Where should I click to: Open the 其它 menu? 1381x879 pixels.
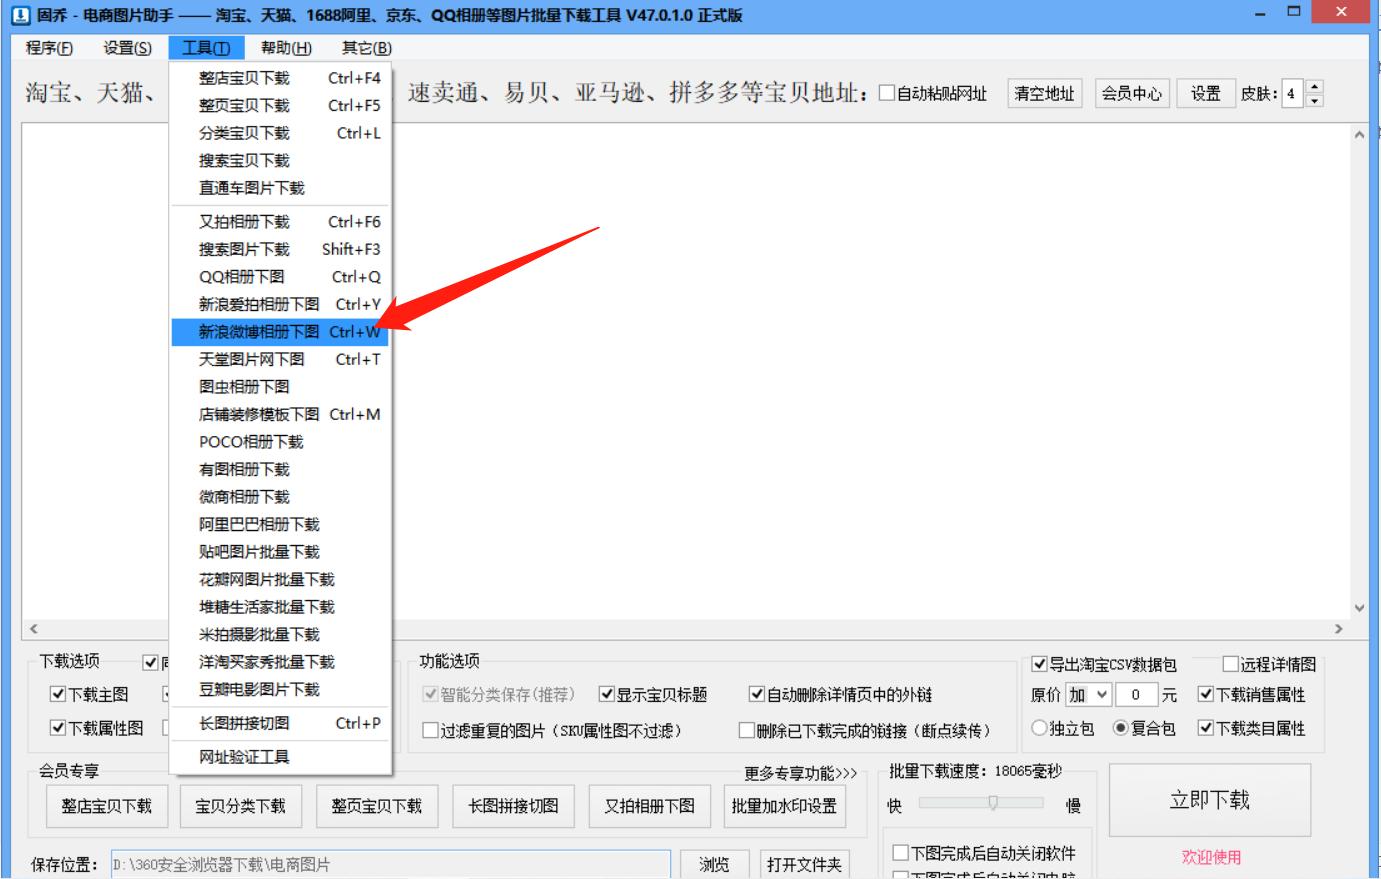click(366, 45)
